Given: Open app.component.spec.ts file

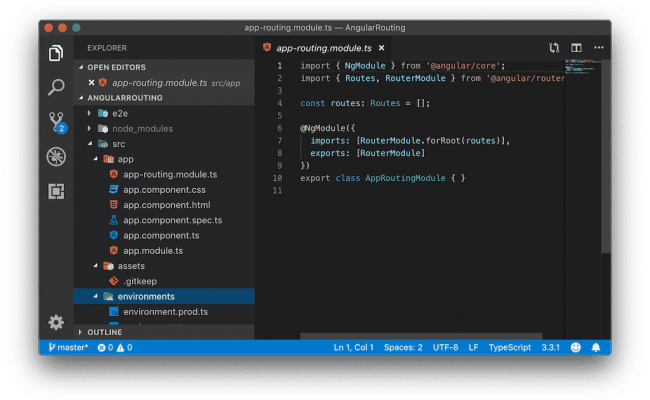Looking at the screenshot, I should (x=172, y=220).
